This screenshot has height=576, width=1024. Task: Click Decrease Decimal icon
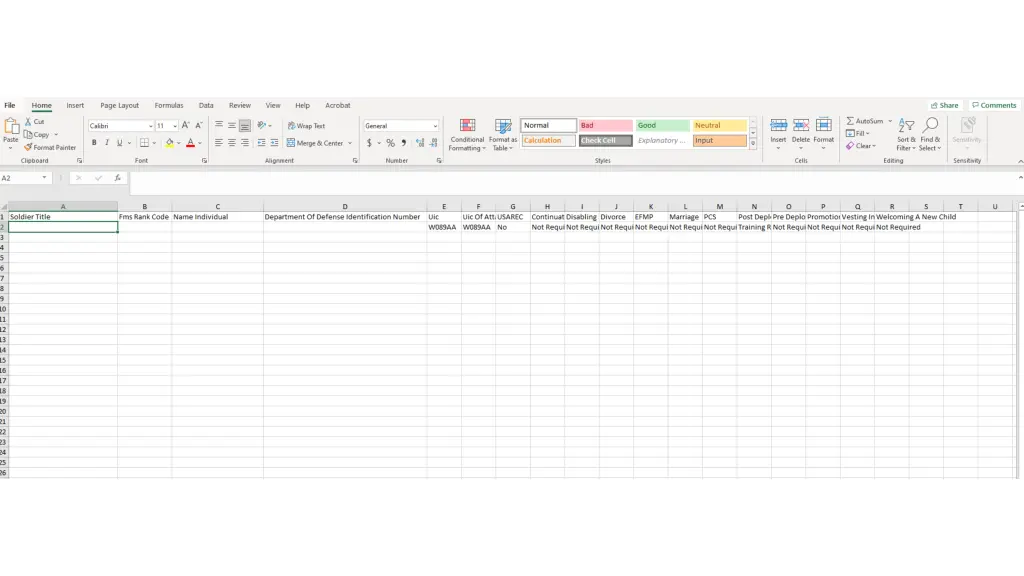click(434, 143)
